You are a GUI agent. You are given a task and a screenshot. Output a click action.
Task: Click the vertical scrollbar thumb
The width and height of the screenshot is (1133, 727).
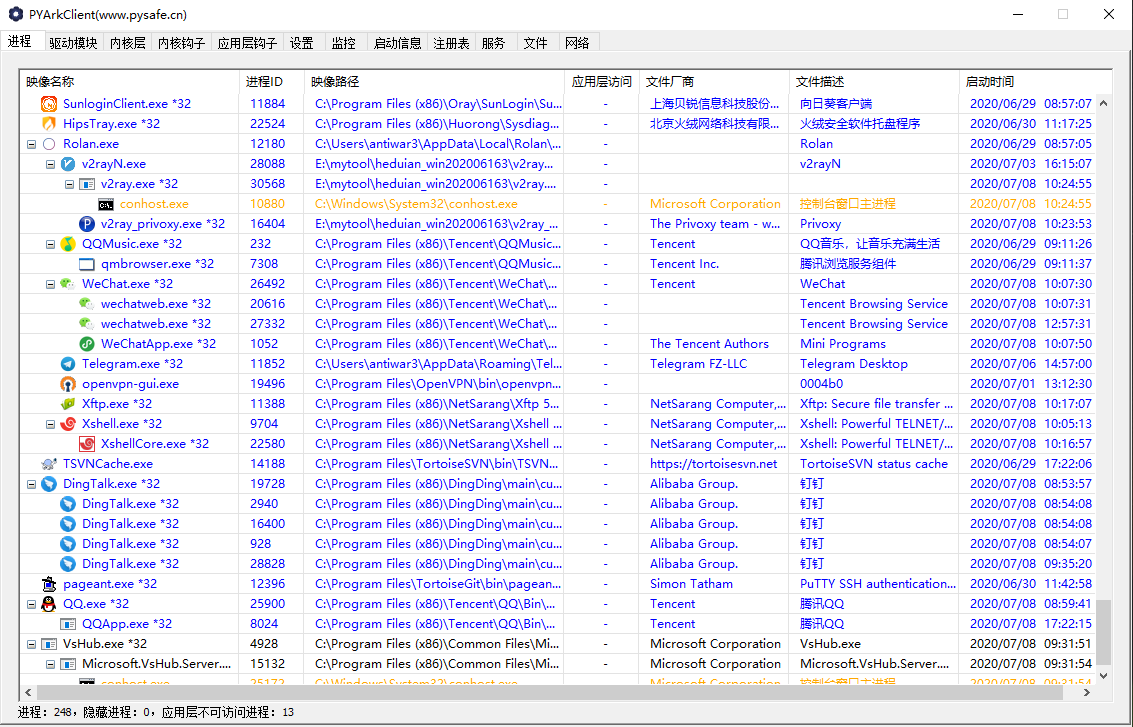1103,632
